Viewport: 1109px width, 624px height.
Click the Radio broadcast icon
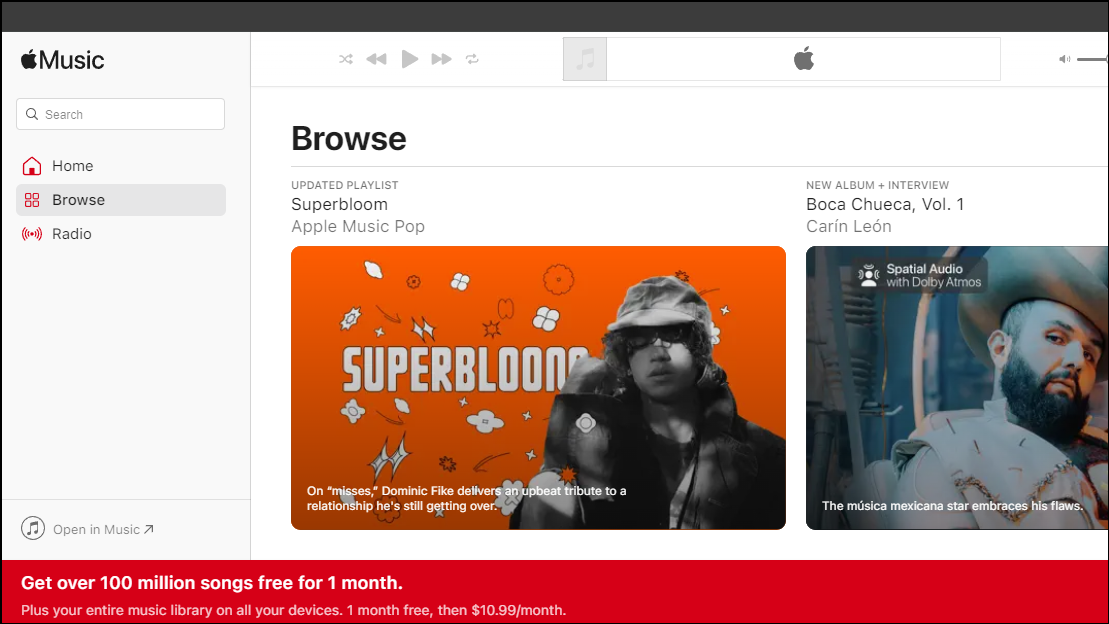32,234
